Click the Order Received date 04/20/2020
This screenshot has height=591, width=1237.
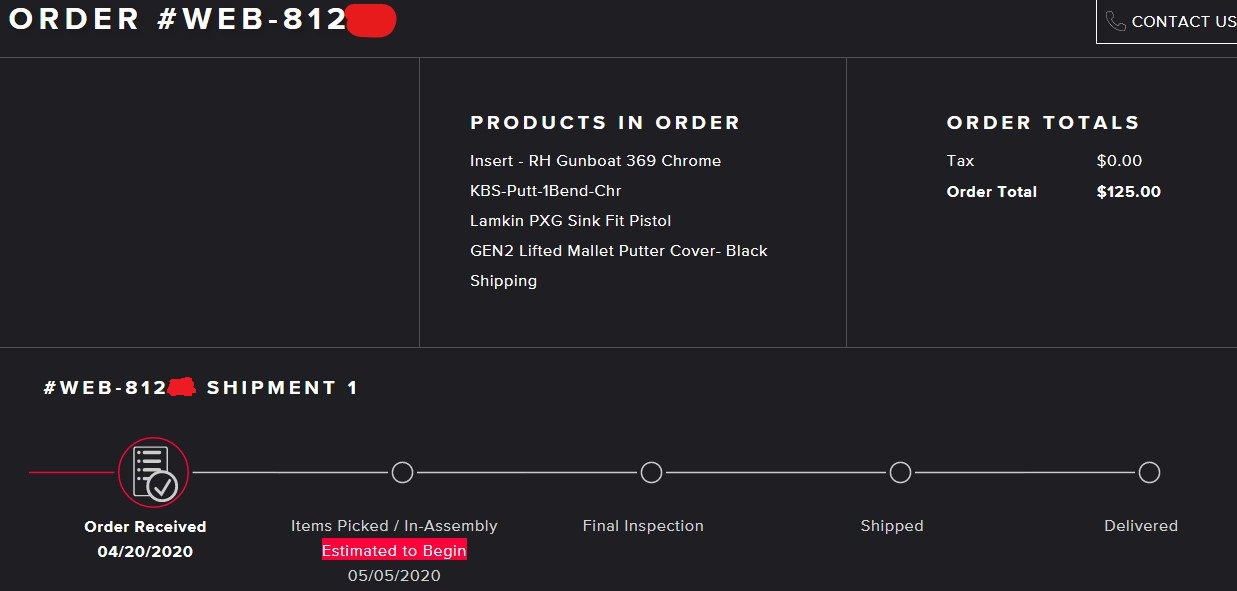(145, 551)
